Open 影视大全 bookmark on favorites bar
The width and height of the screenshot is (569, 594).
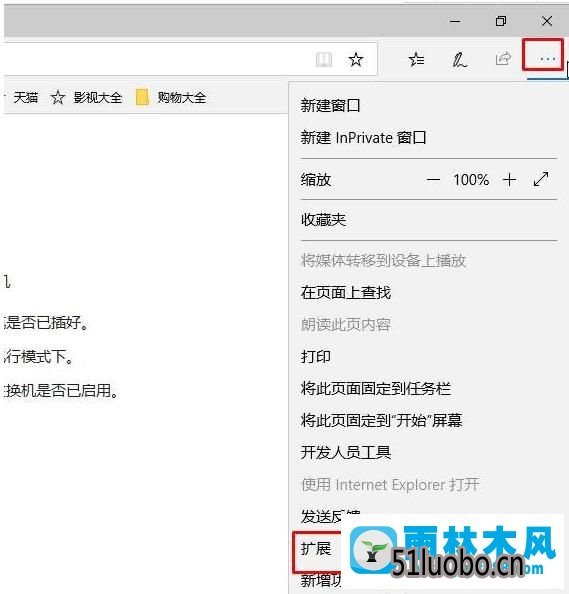click(86, 98)
